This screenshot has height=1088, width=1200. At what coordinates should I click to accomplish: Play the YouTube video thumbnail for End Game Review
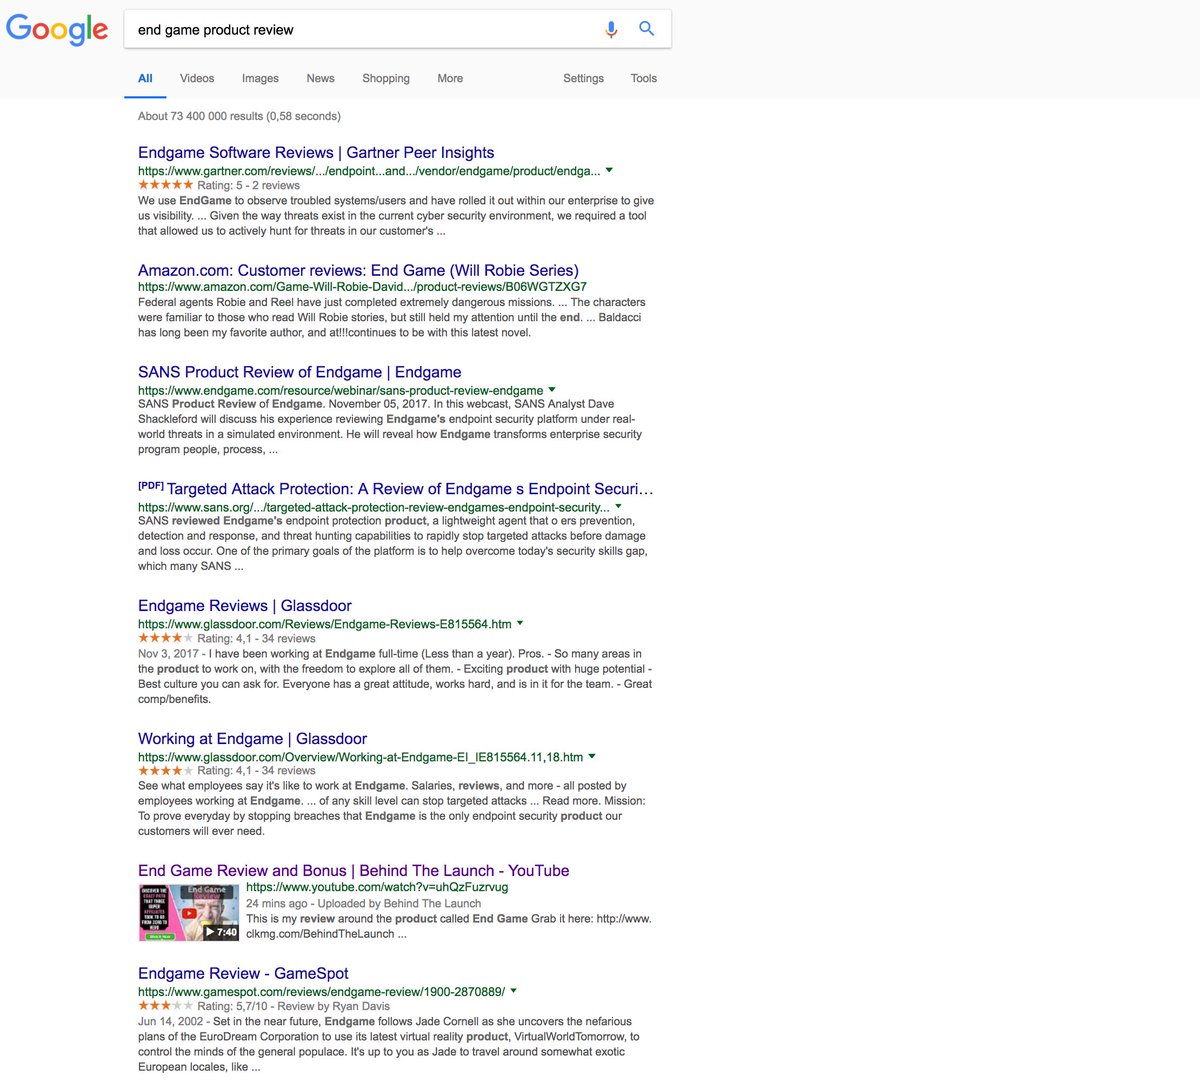(189, 911)
